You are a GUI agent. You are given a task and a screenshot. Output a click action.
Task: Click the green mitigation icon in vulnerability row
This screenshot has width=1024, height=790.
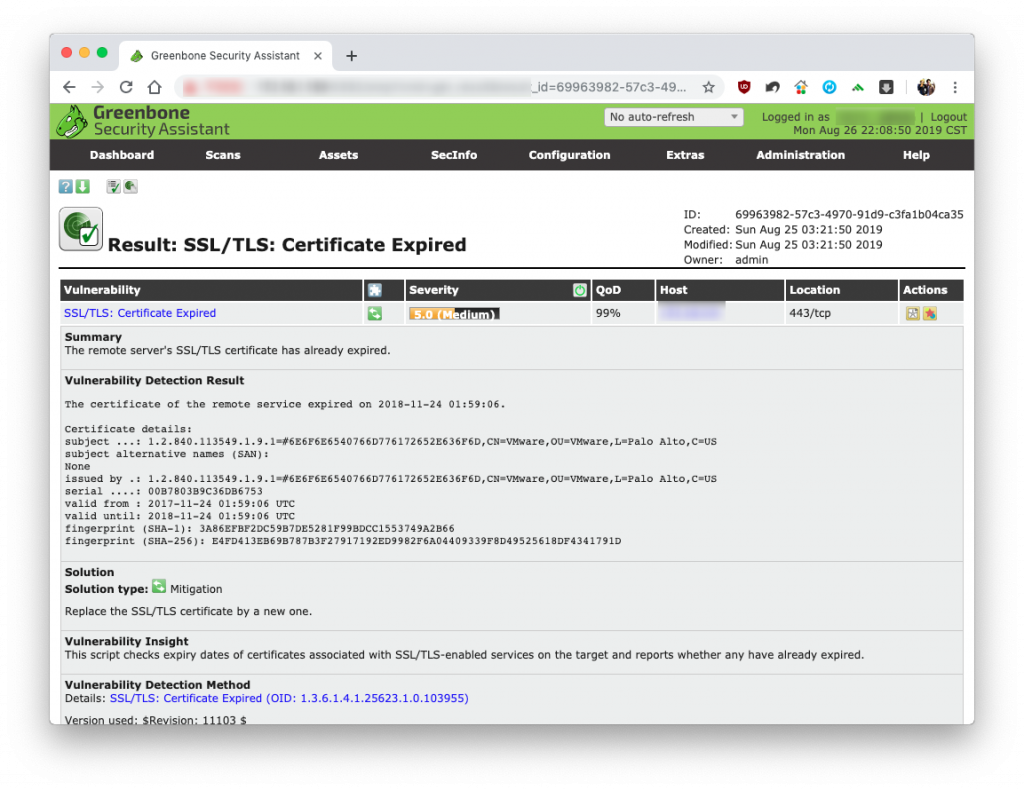pyautogui.click(x=375, y=313)
